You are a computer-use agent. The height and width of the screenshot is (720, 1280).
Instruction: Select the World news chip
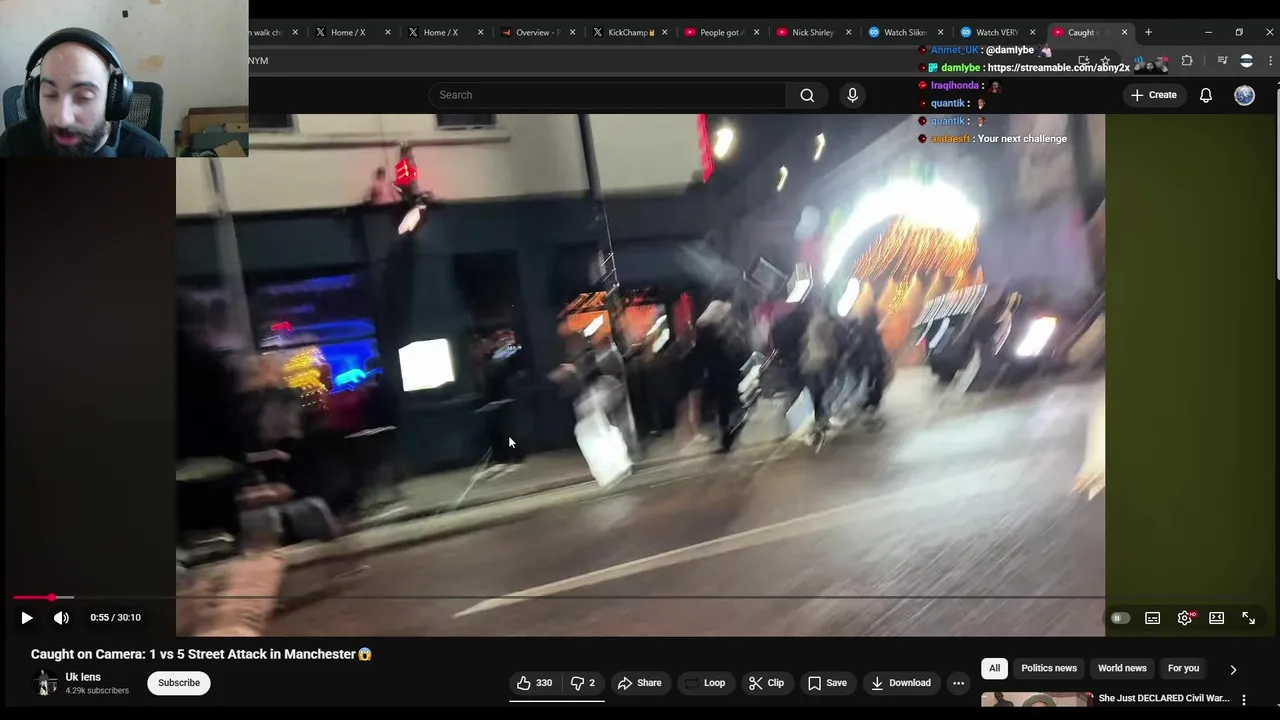pyautogui.click(x=1122, y=668)
